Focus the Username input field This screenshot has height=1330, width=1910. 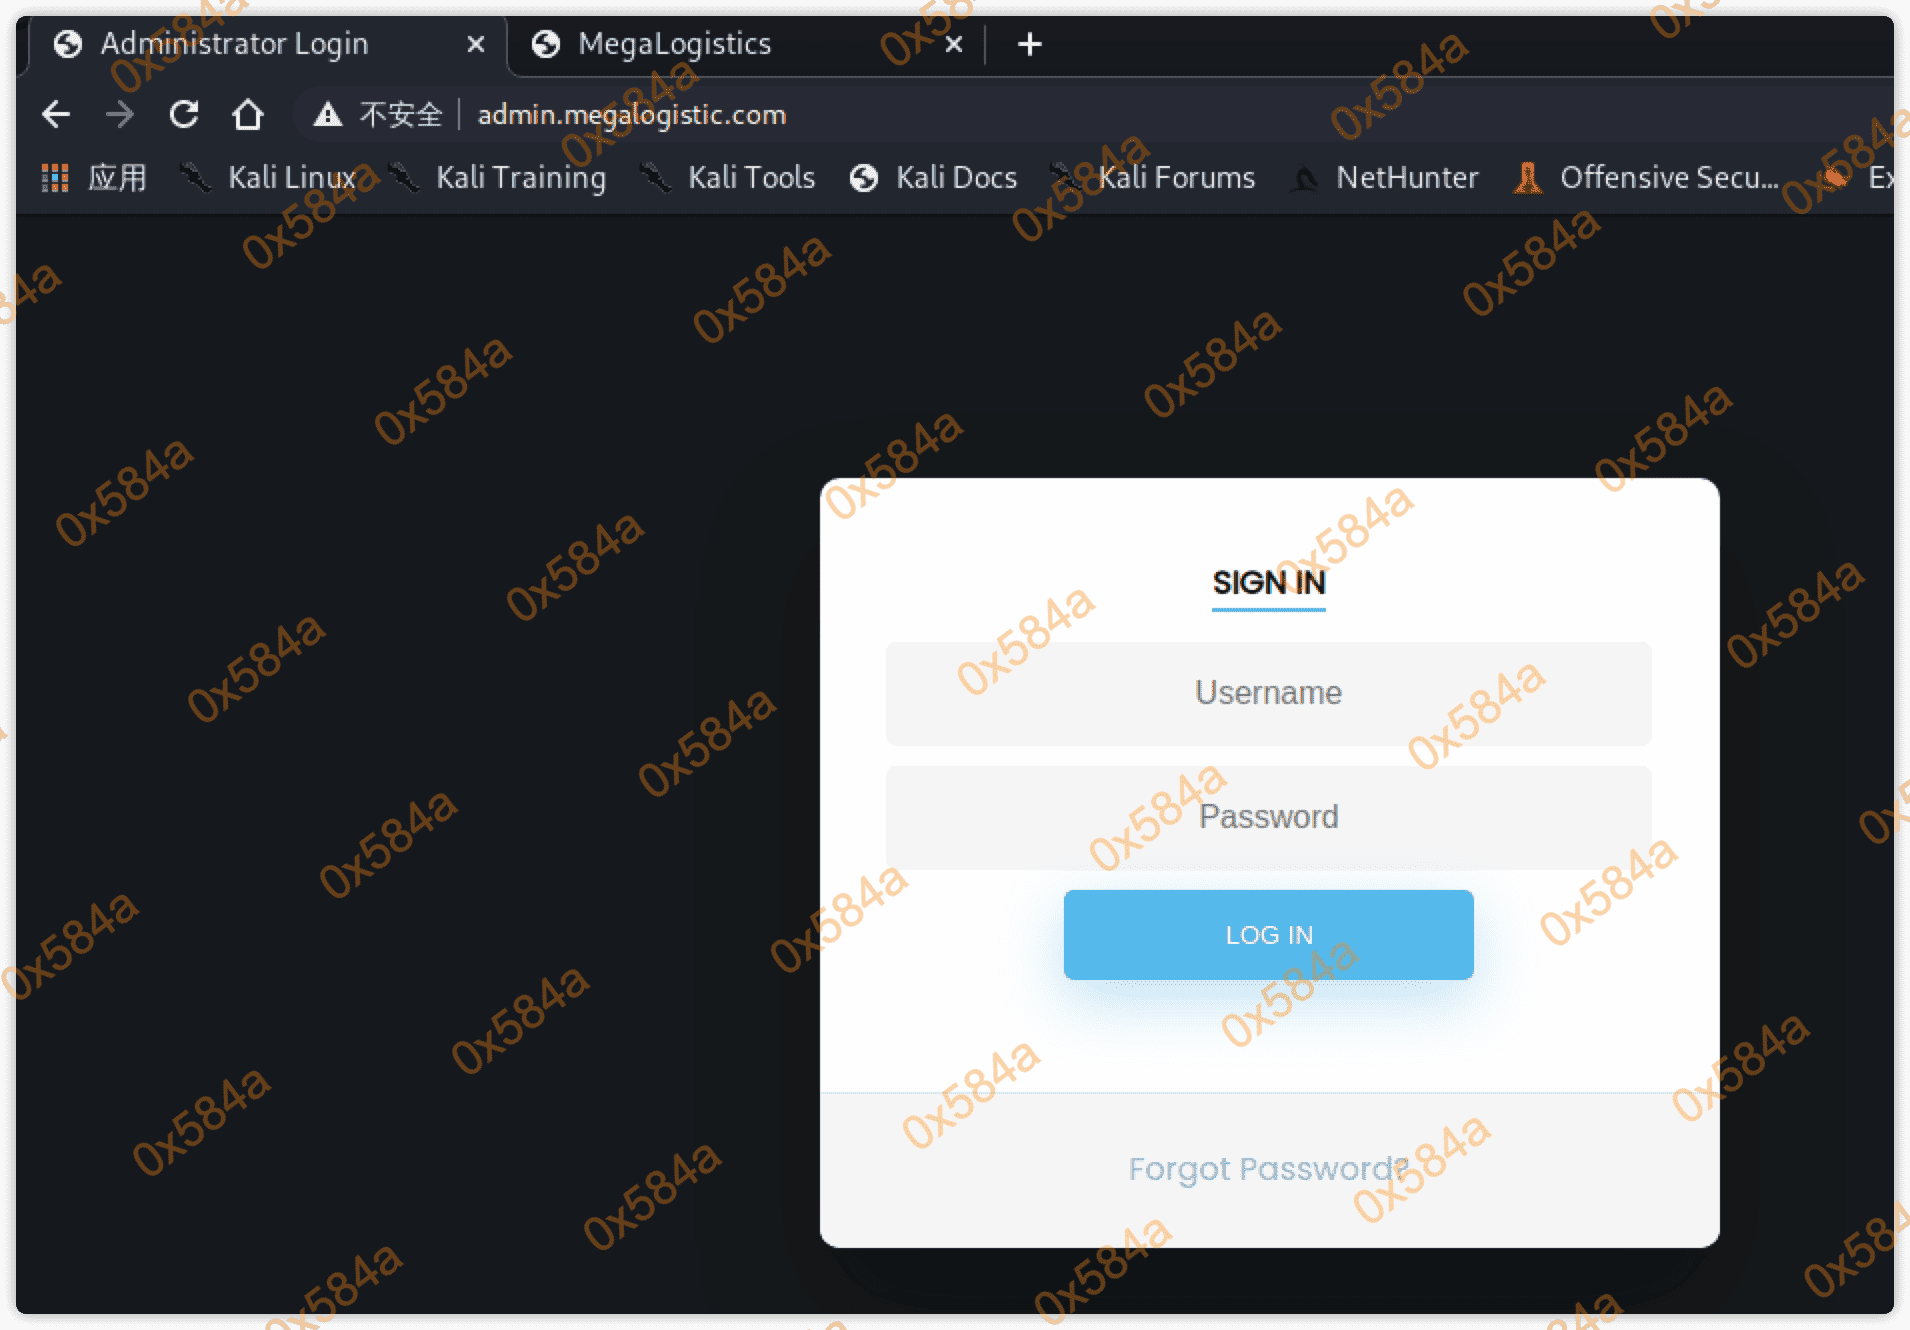click(1268, 693)
